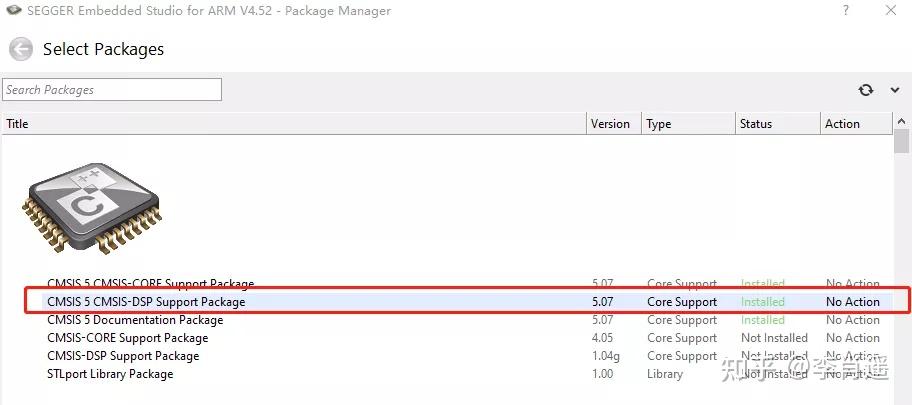Viewport: 912px width, 405px height.
Task: Sort by the Type column header
Action: tap(686, 124)
